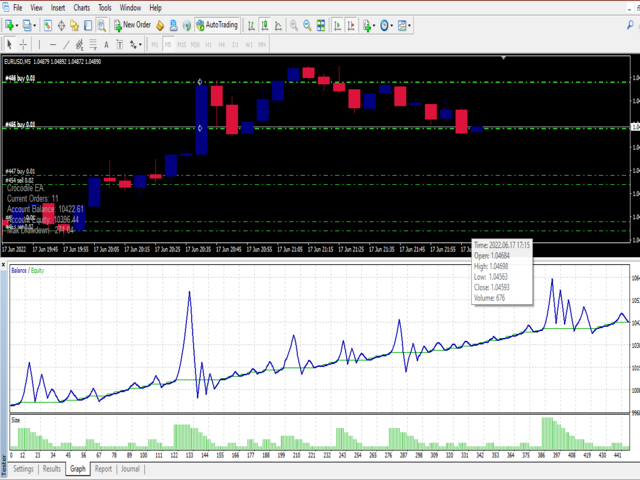Toggle the Terminal window icon
The height and width of the screenshot is (480, 640).
click(88, 26)
